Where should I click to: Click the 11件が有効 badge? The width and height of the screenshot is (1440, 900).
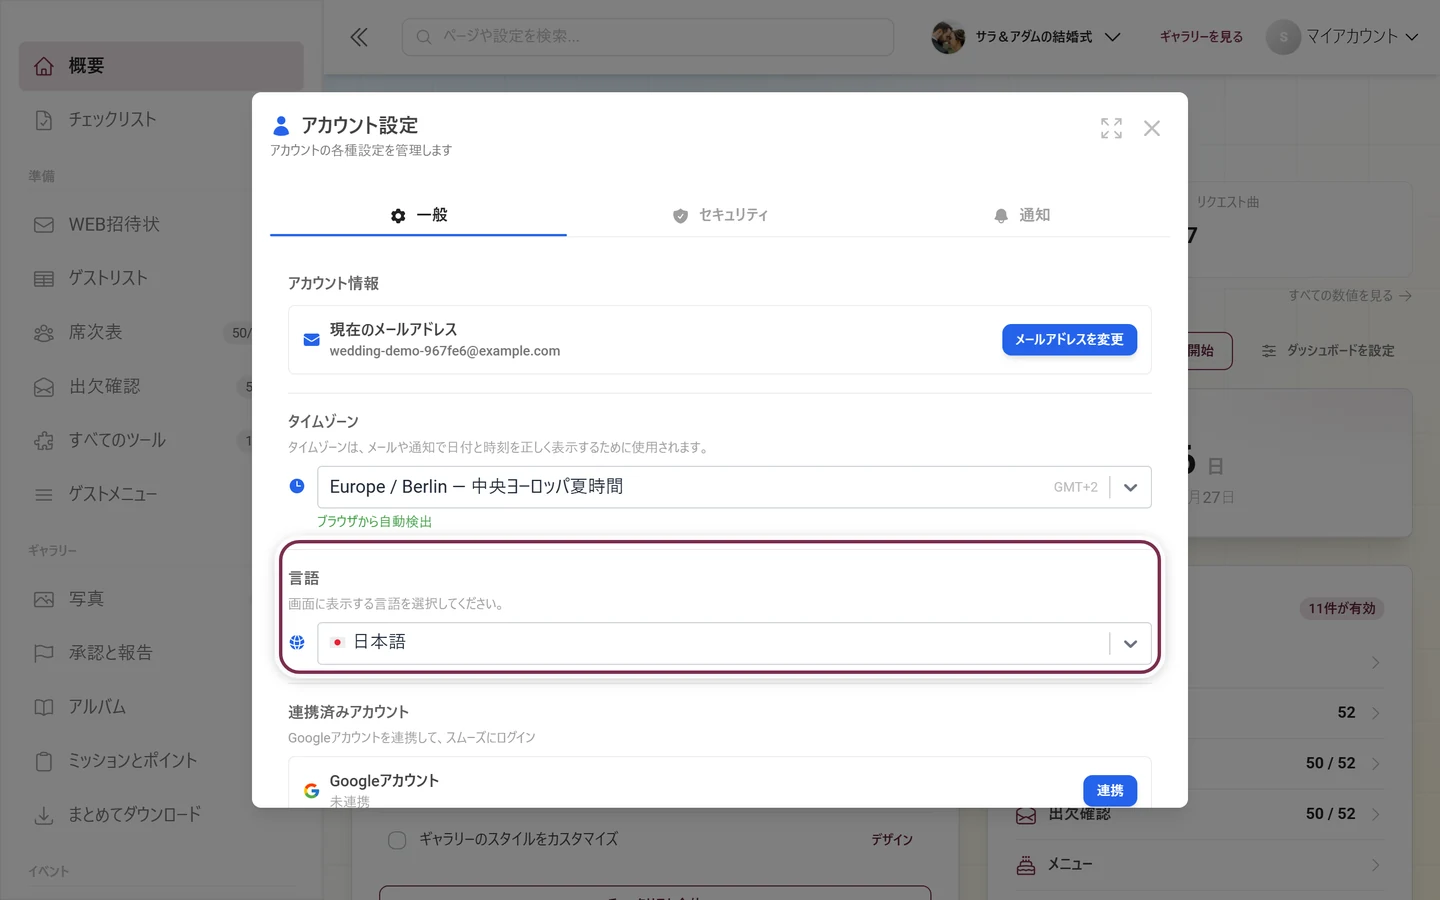[x=1342, y=609]
